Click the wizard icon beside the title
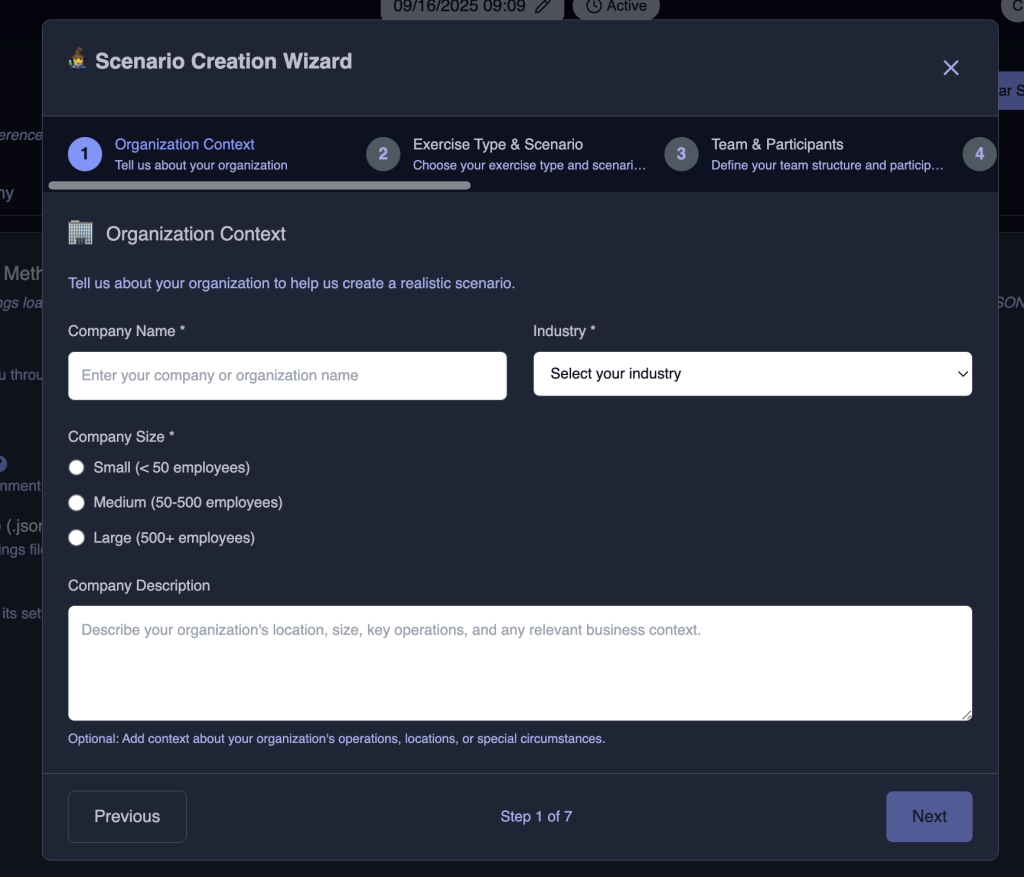 [x=78, y=61]
